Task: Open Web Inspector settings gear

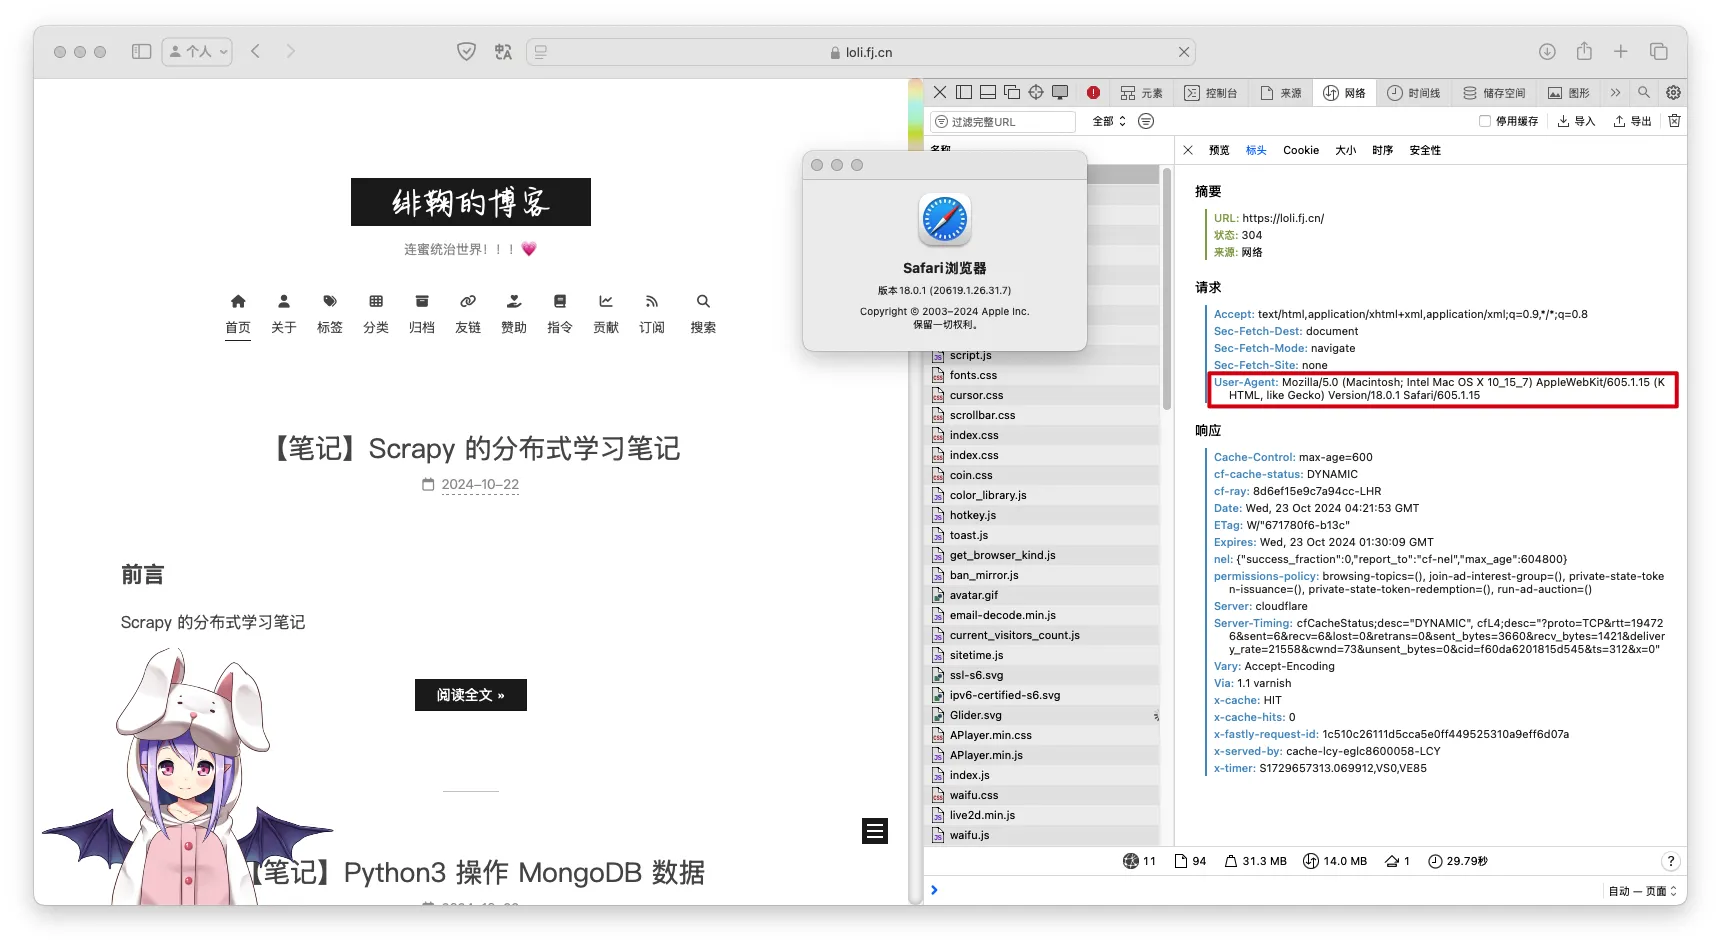Action: [x=1673, y=93]
